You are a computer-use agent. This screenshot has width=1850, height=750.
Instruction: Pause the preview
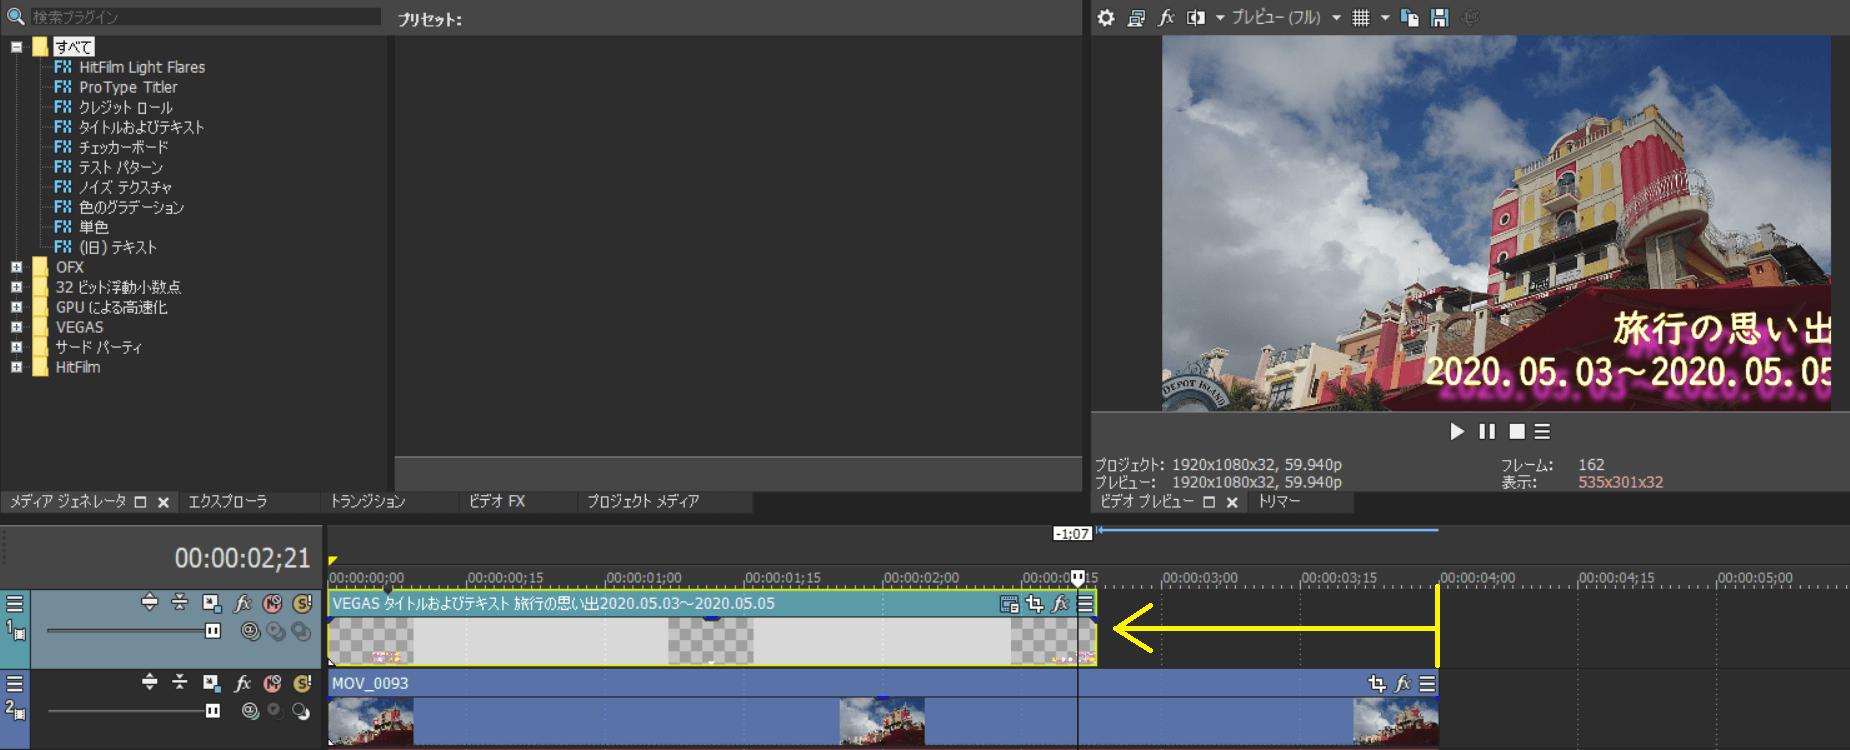coord(1487,431)
